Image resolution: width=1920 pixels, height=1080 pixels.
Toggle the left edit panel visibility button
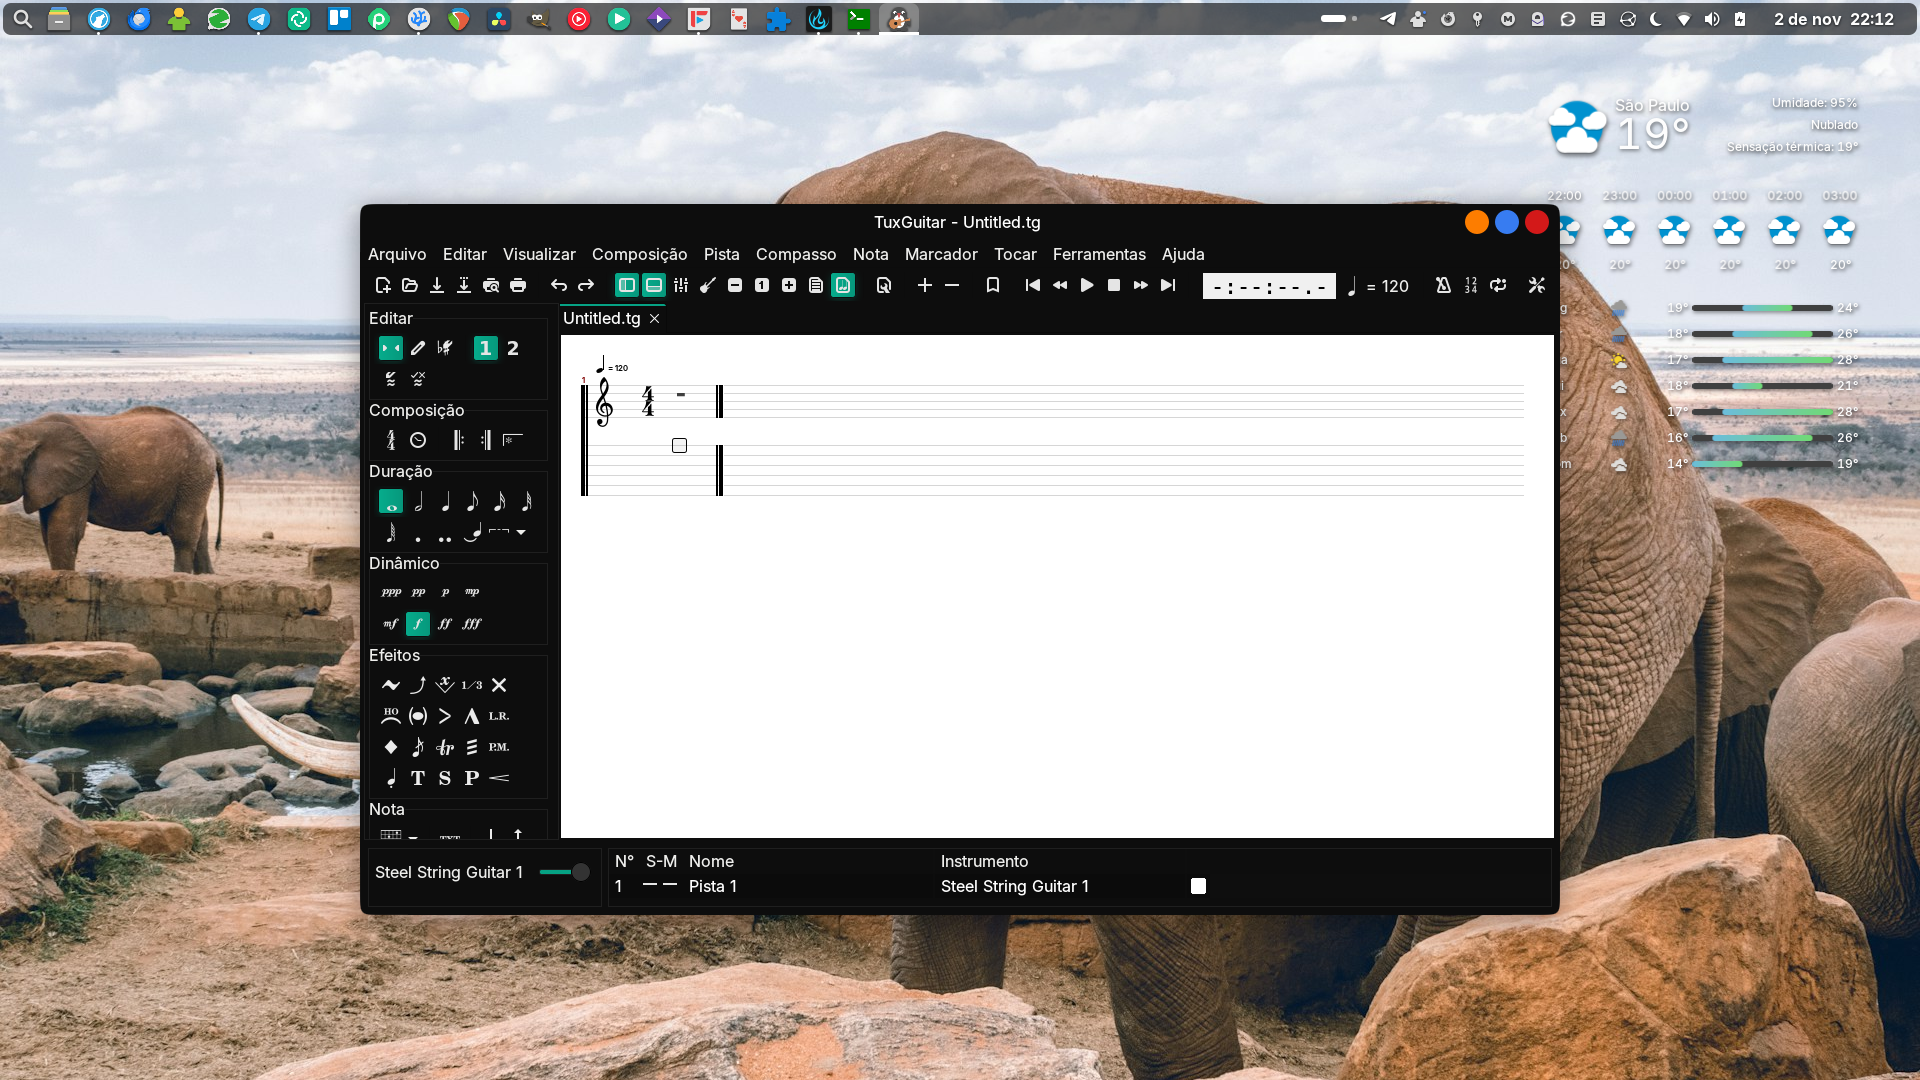pyautogui.click(x=627, y=286)
